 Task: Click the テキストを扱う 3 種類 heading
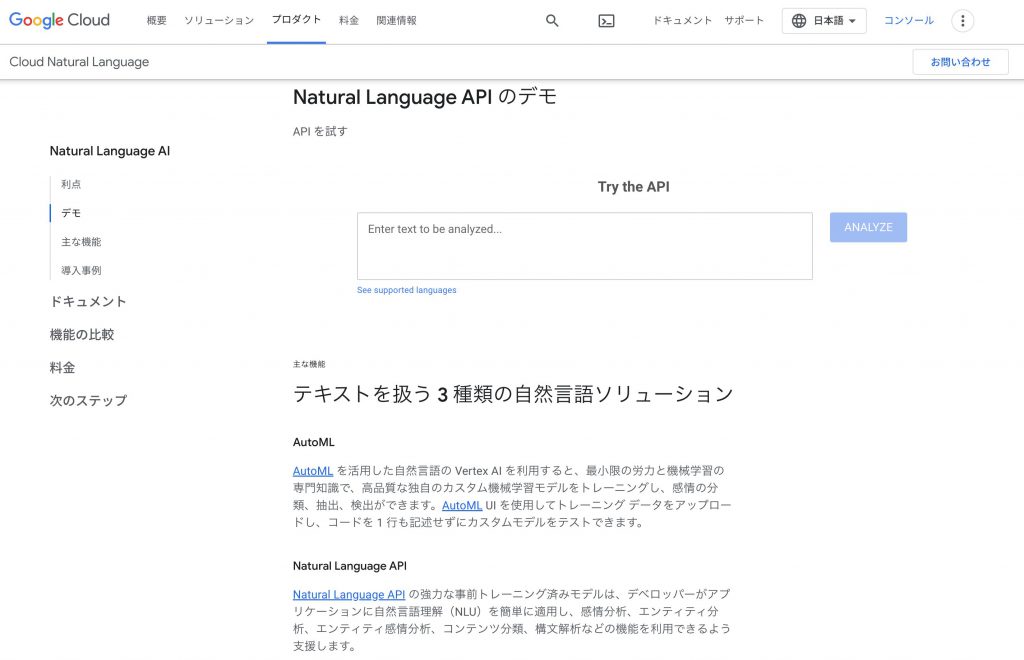coord(513,394)
